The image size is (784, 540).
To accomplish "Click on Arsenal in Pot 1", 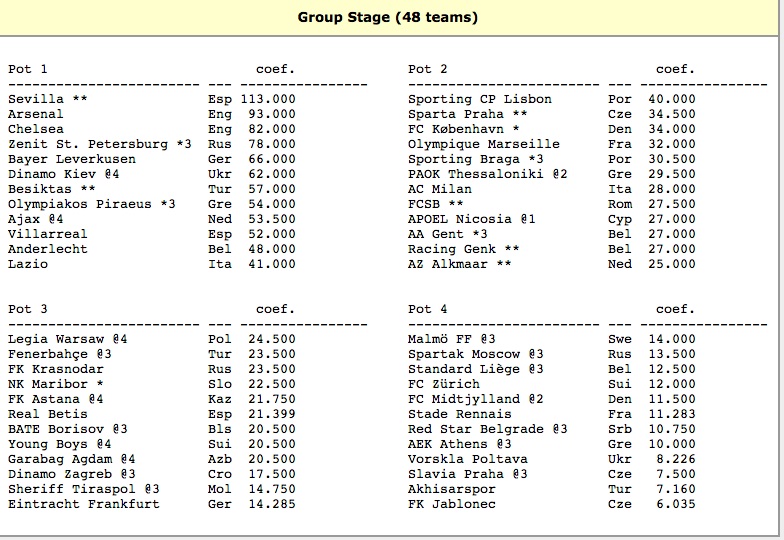I will (36, 114).
